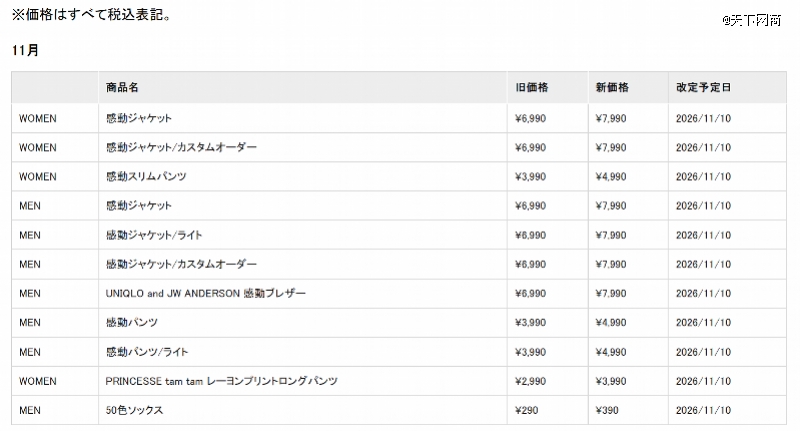Click the date in MEN 感動ジャケット/ライト row
800x431 pixels.
tap(704, 235)
